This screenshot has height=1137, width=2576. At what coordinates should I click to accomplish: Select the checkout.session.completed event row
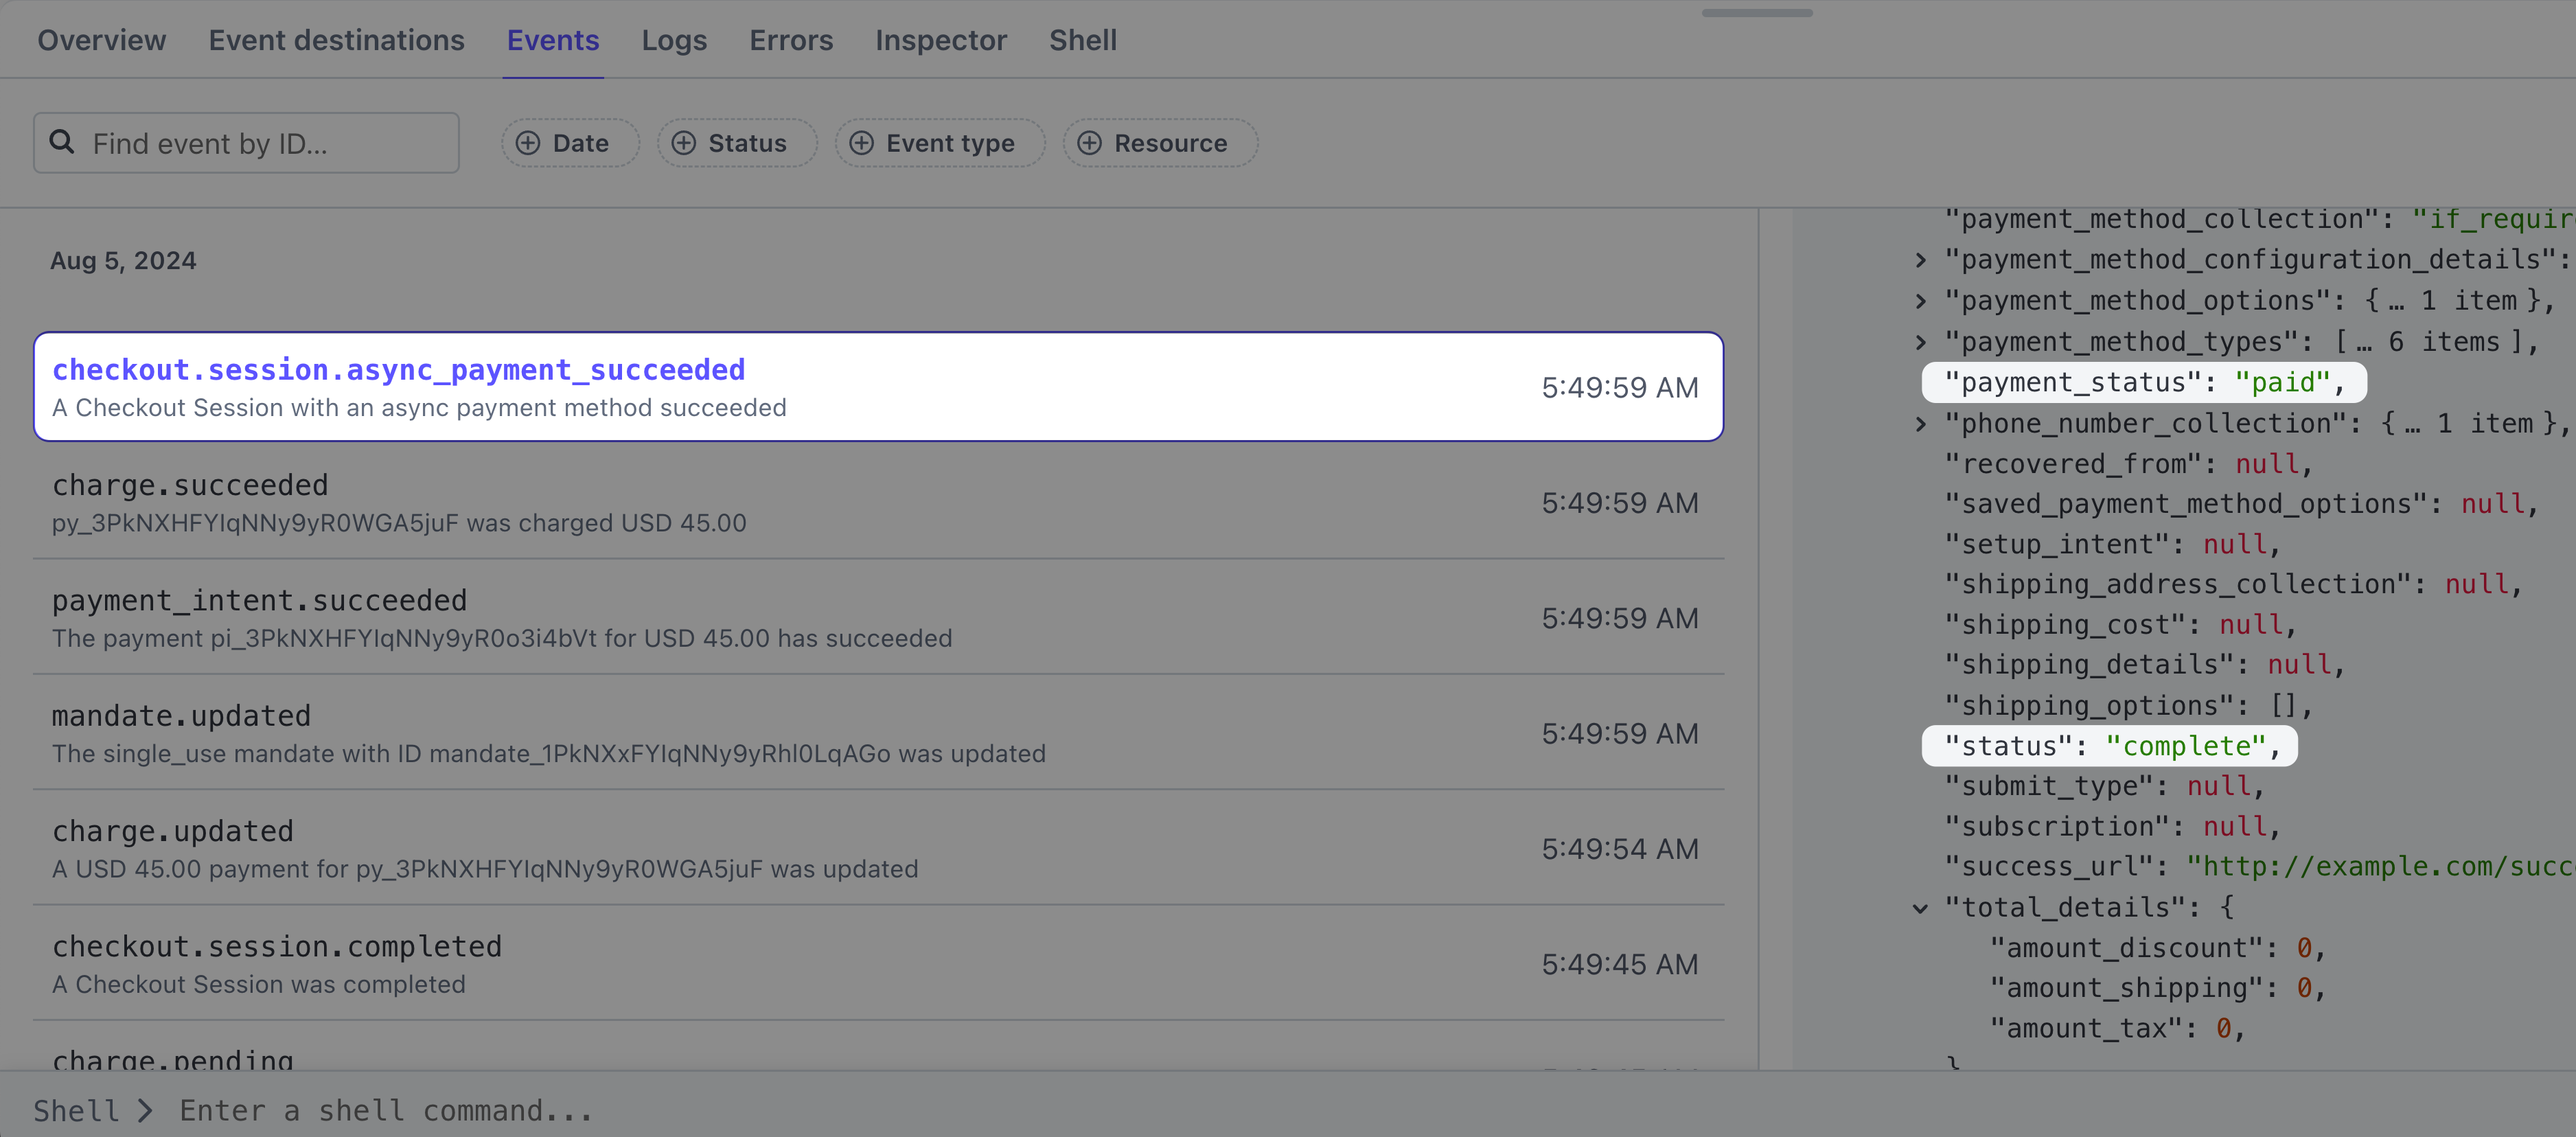878,964
